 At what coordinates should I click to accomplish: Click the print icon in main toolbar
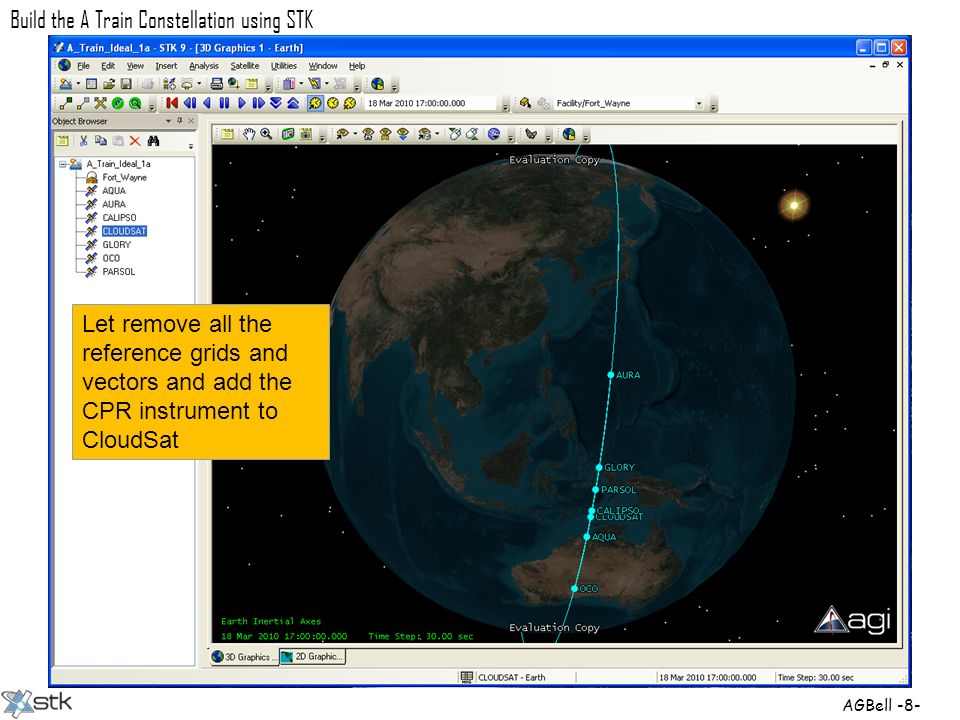tap(217, 84)
